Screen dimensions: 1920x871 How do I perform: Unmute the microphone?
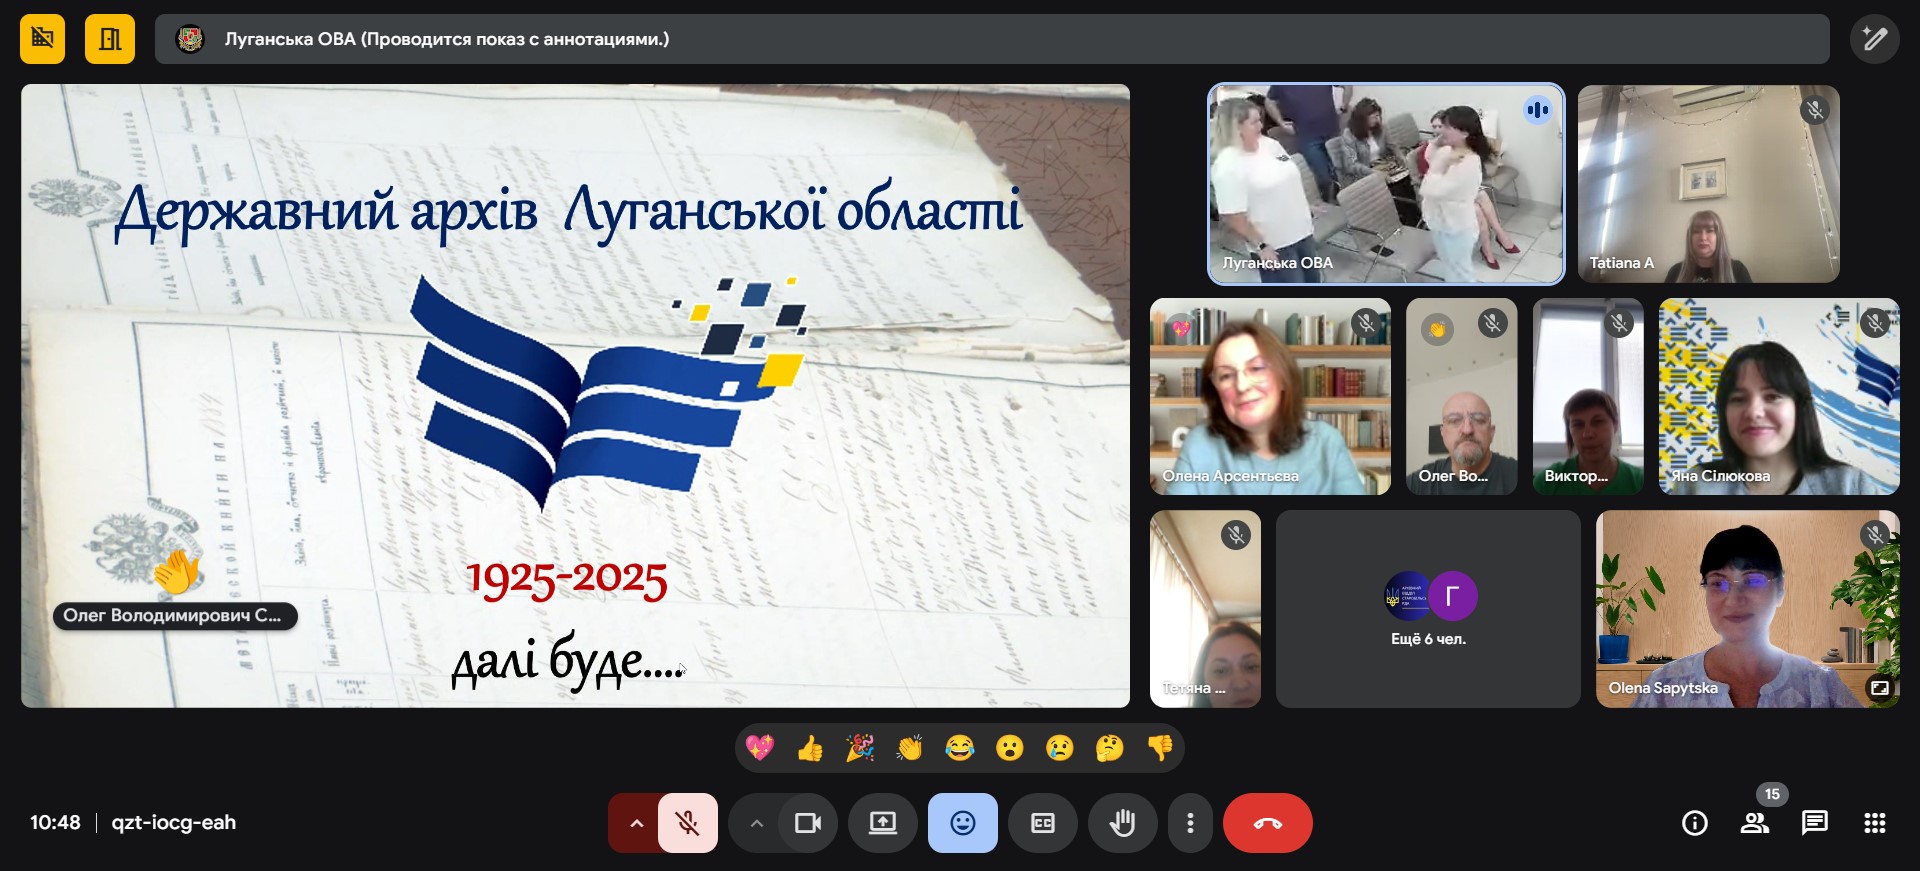tap(688, 823)
